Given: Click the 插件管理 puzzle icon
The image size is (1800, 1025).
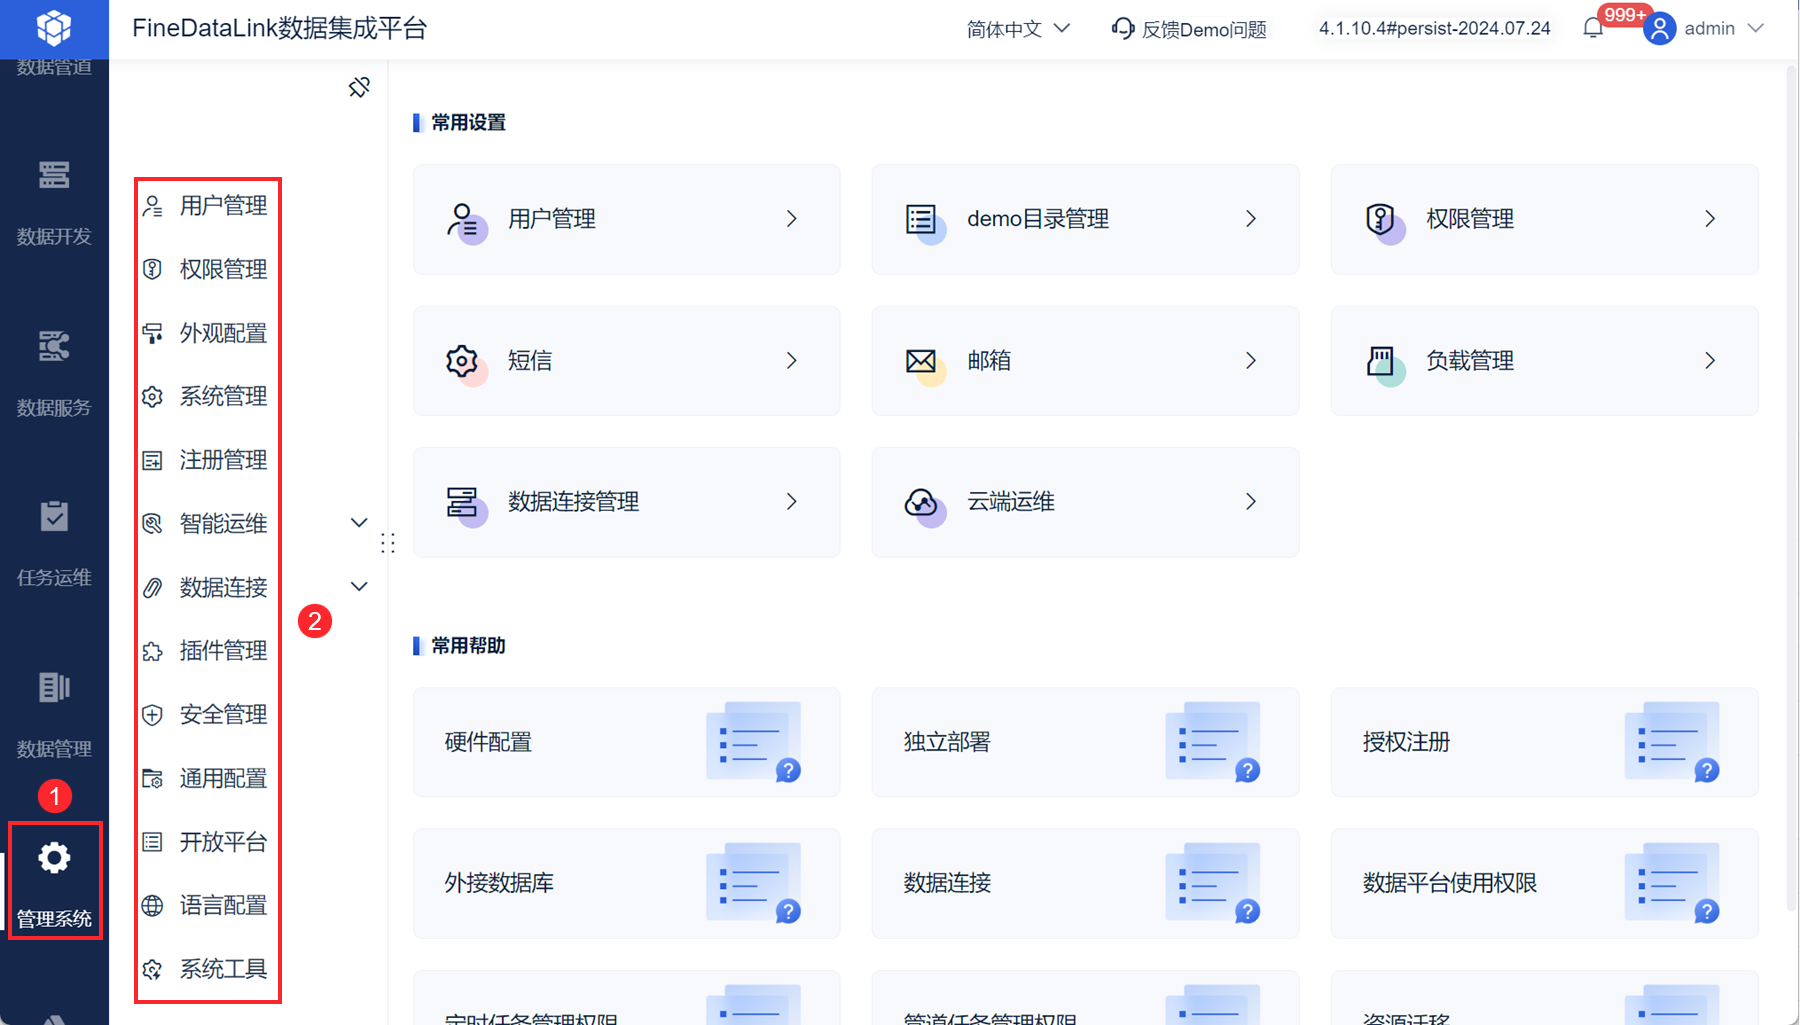Looking at the screenshot, I should [x=152, y=651].
